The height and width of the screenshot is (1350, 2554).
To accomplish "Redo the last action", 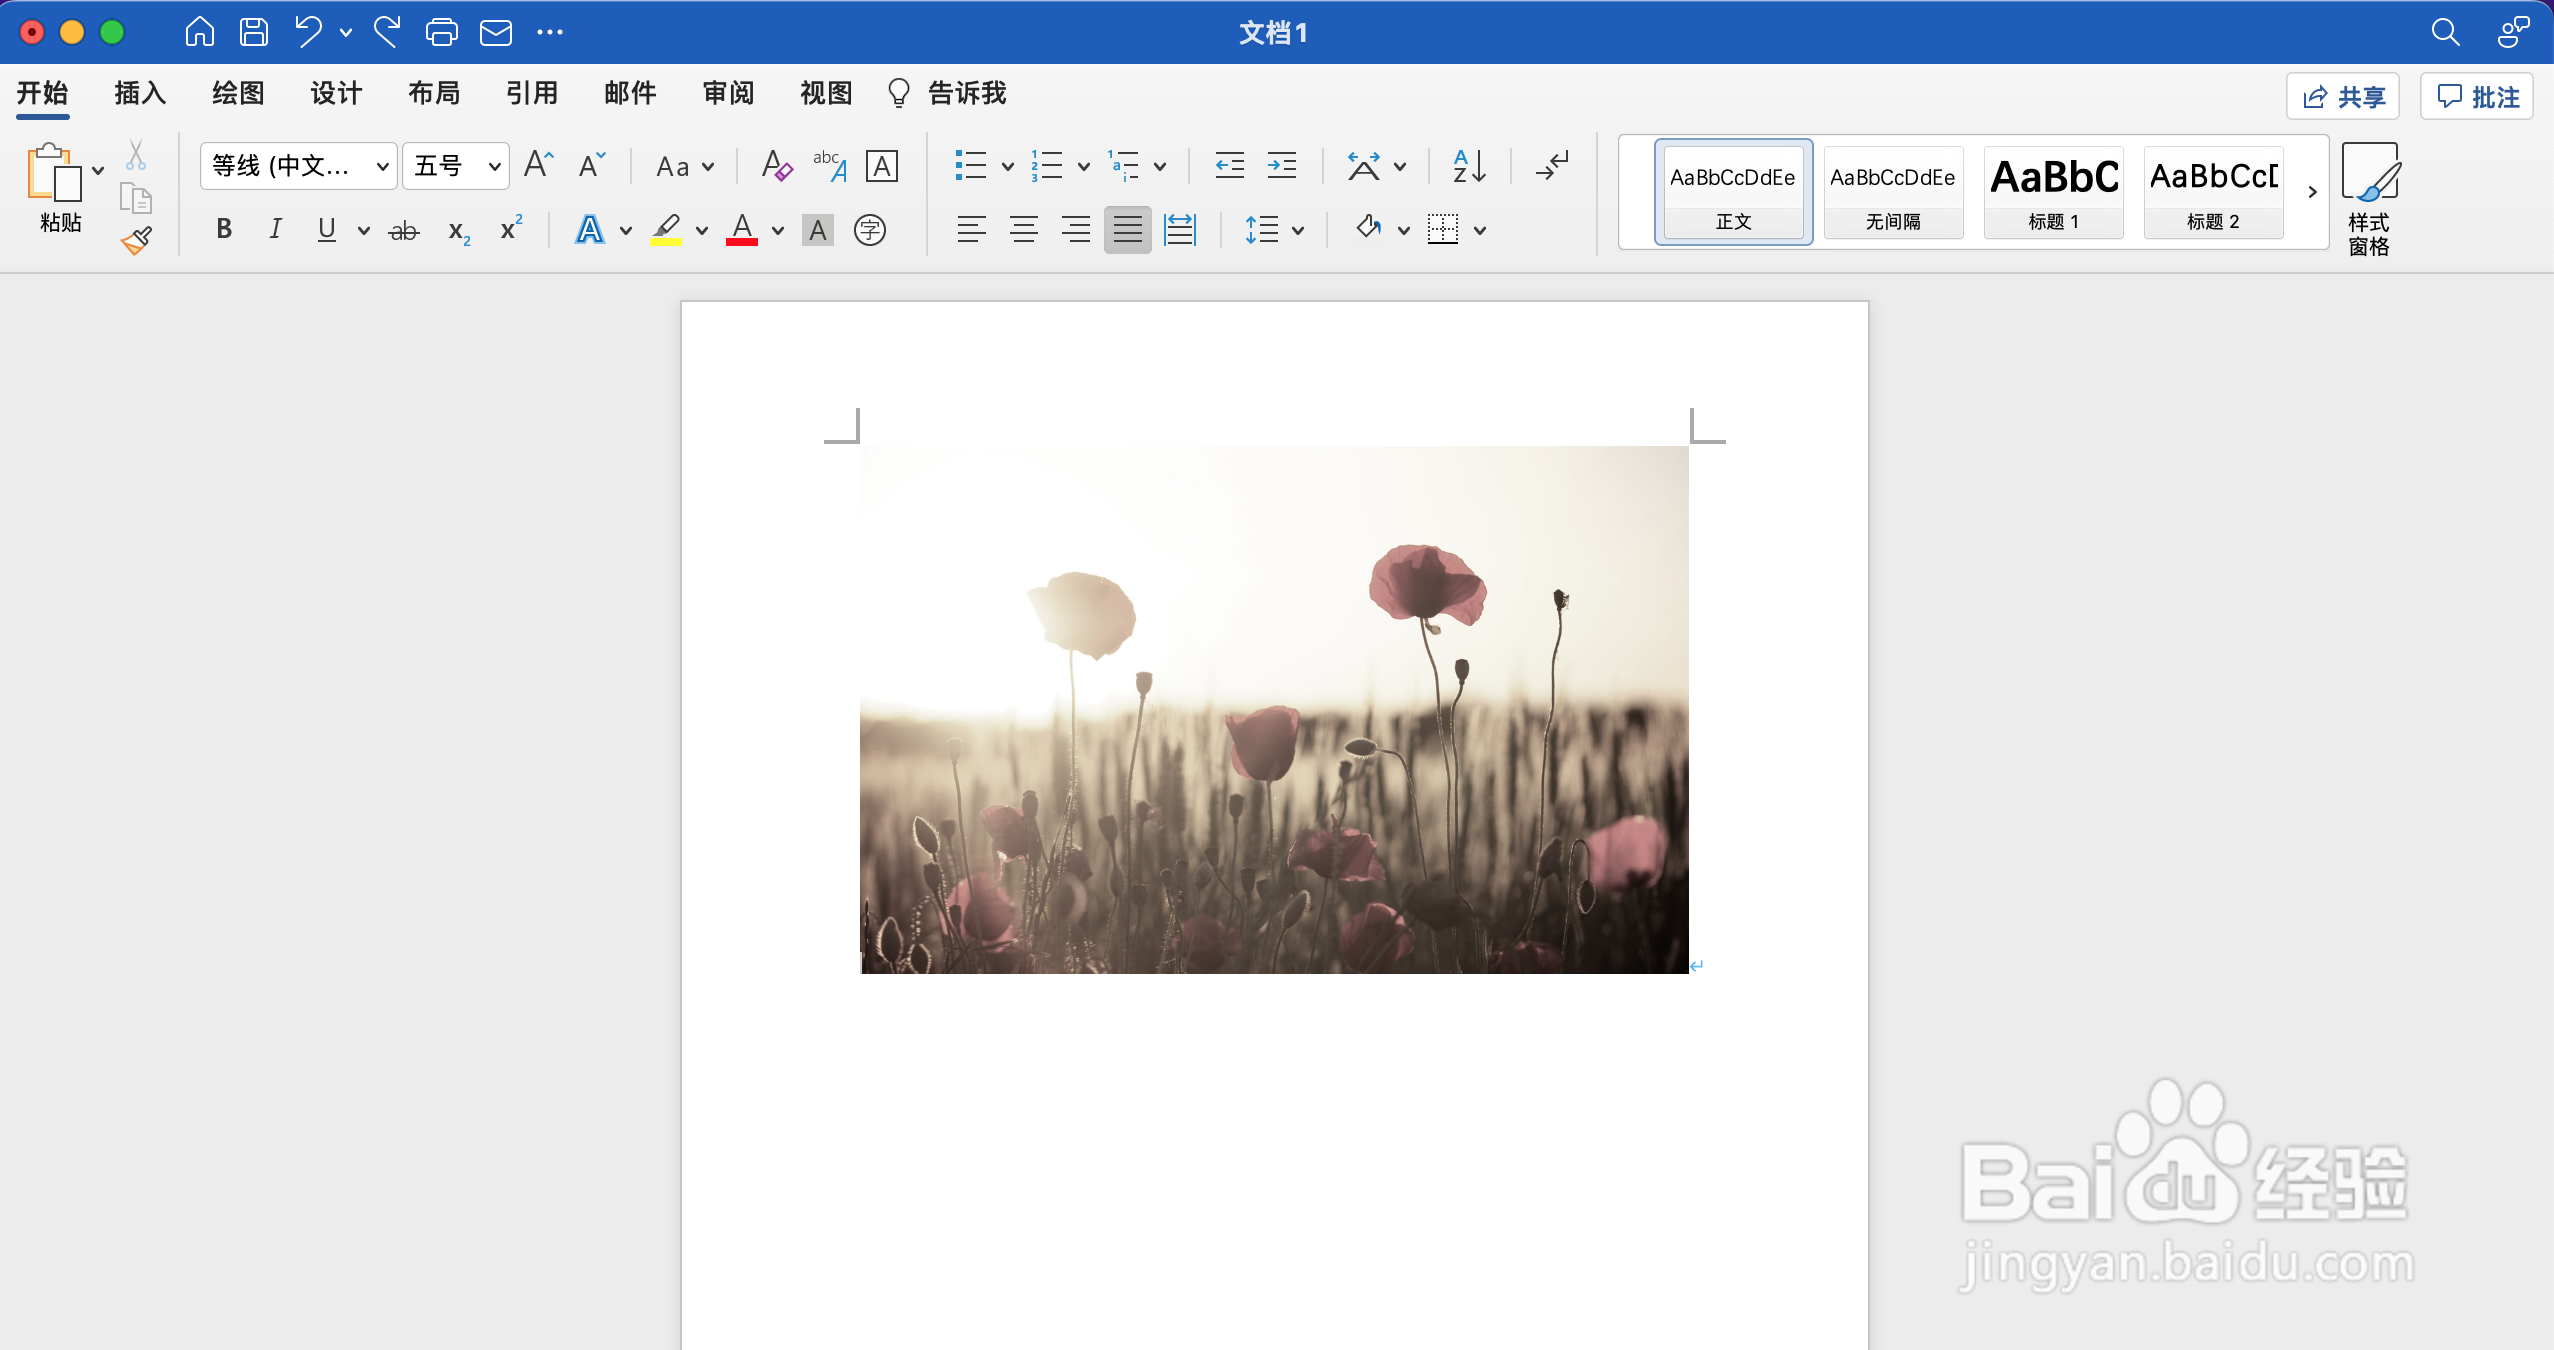I will [387, 32].
